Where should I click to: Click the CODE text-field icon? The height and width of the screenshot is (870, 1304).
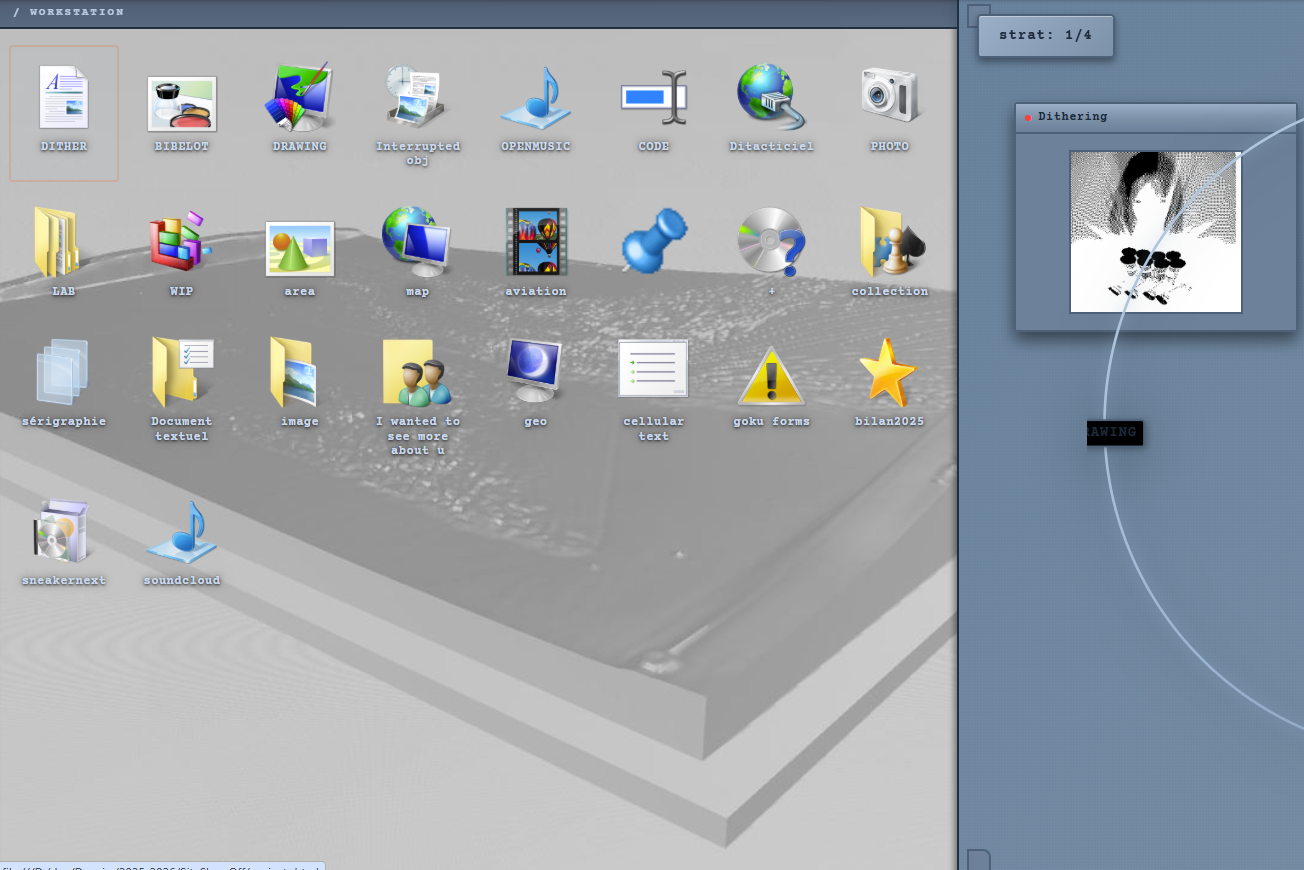coord(654,98)
